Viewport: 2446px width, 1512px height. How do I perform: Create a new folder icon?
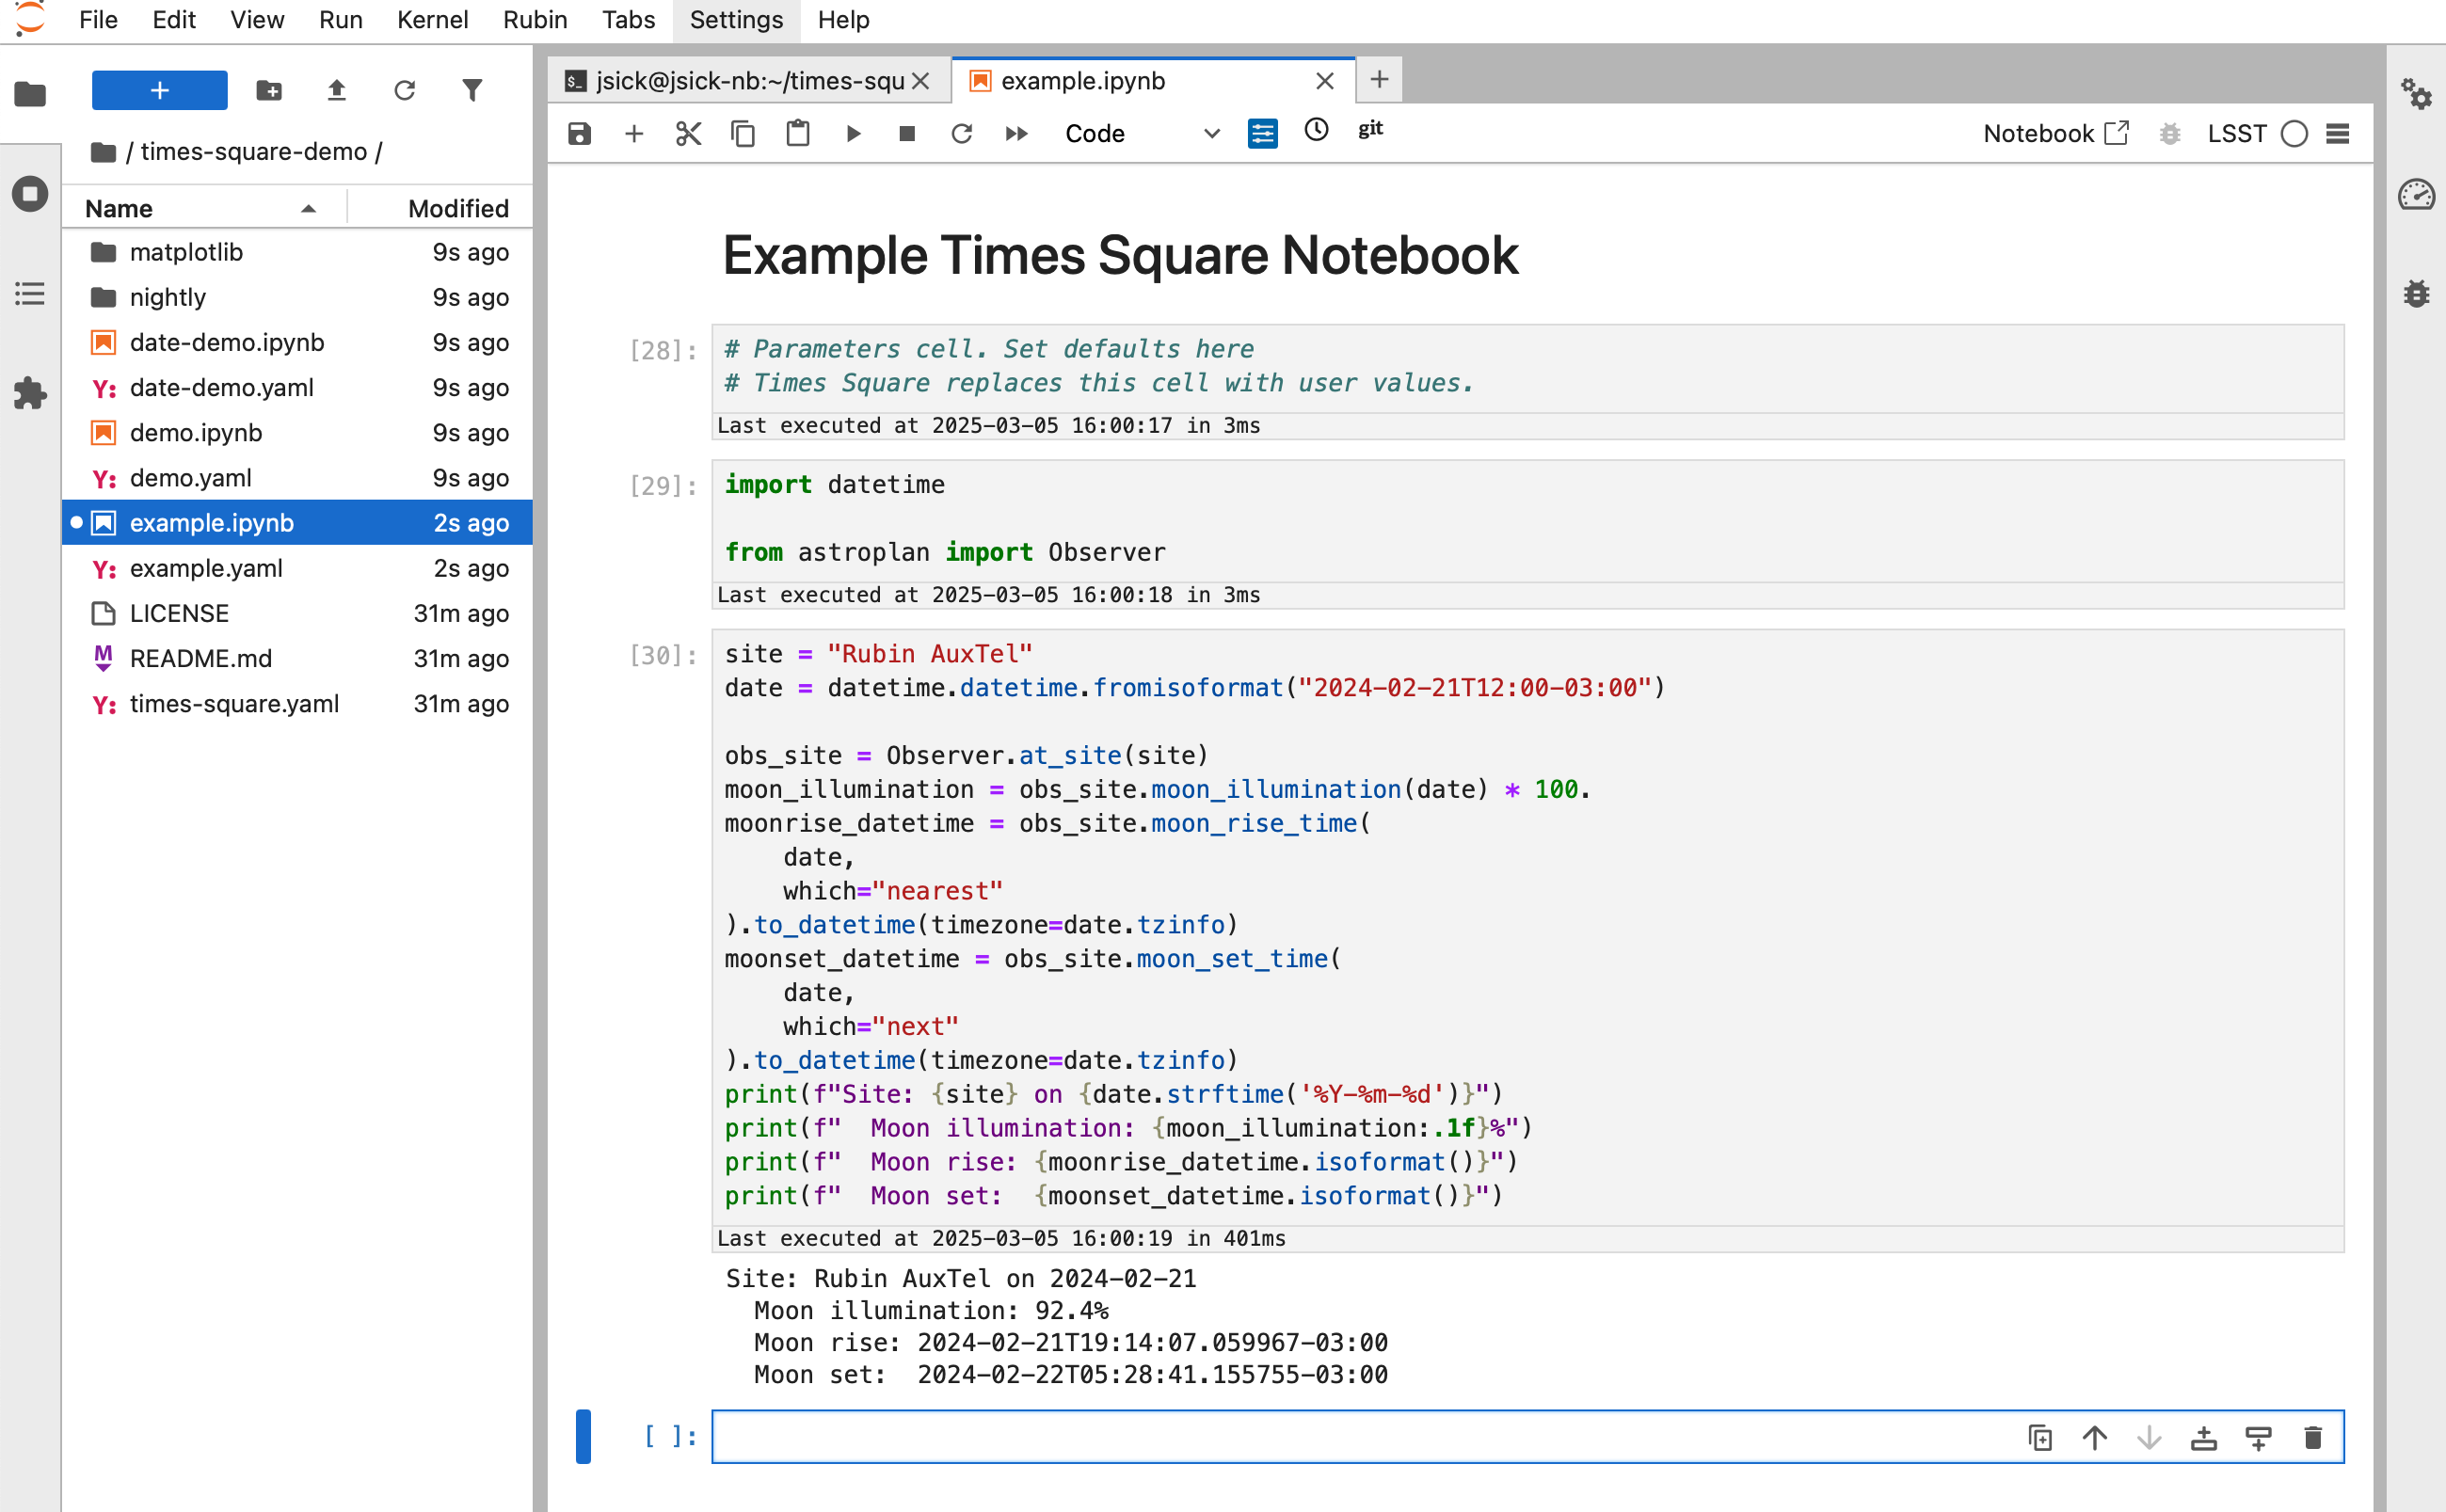[269, 91]
